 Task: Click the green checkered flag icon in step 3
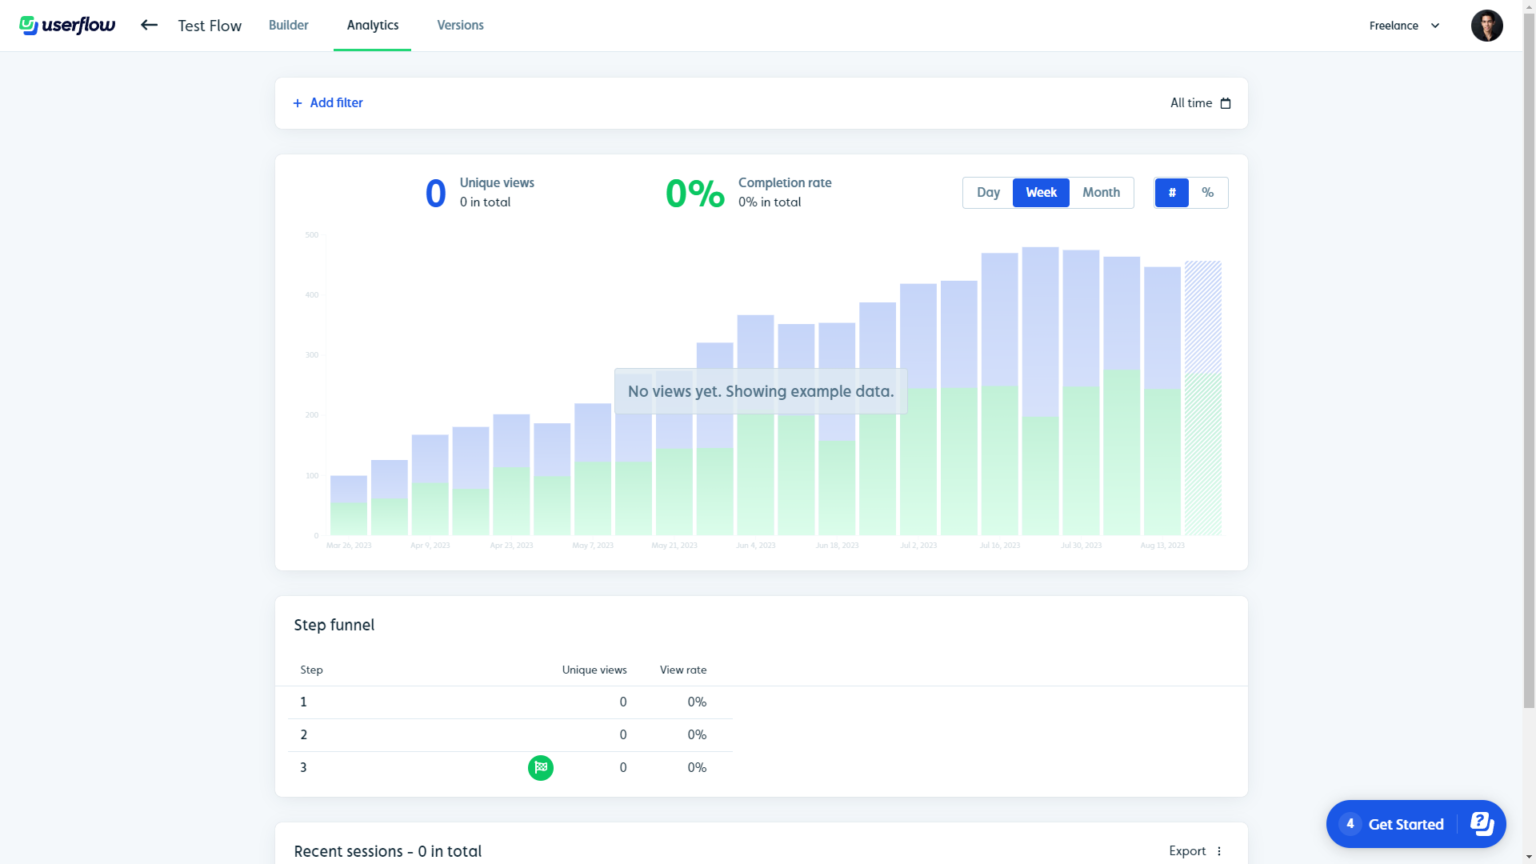[x=541, y=767]
